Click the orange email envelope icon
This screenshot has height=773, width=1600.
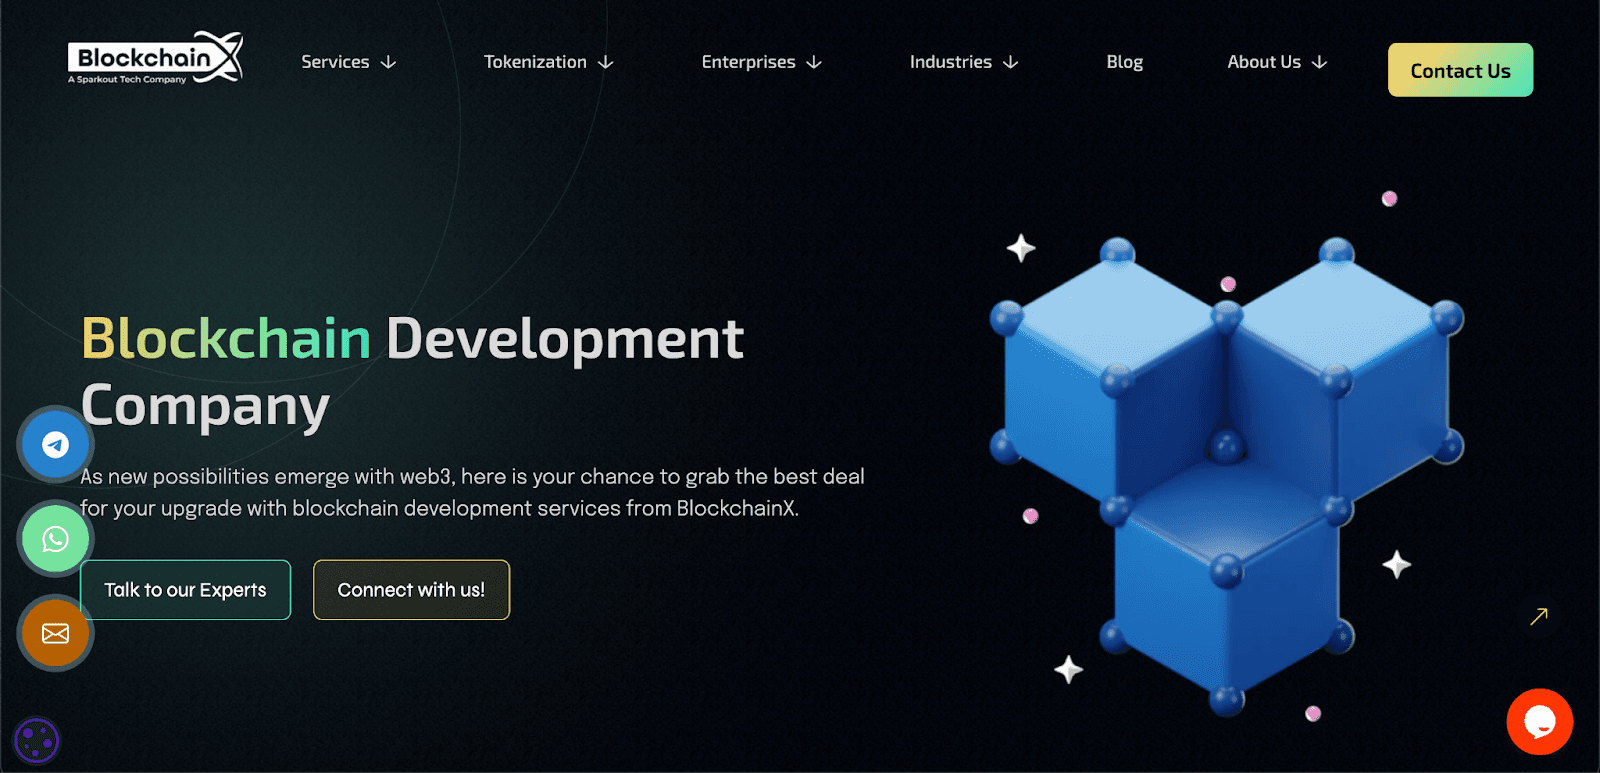coord(56,633)
